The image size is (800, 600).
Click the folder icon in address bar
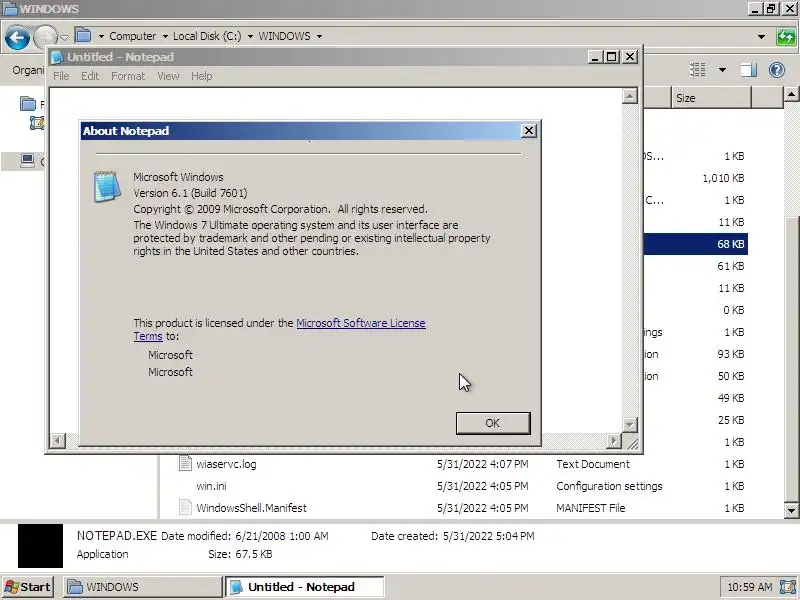pyautogui.click(x=83, y=36)
